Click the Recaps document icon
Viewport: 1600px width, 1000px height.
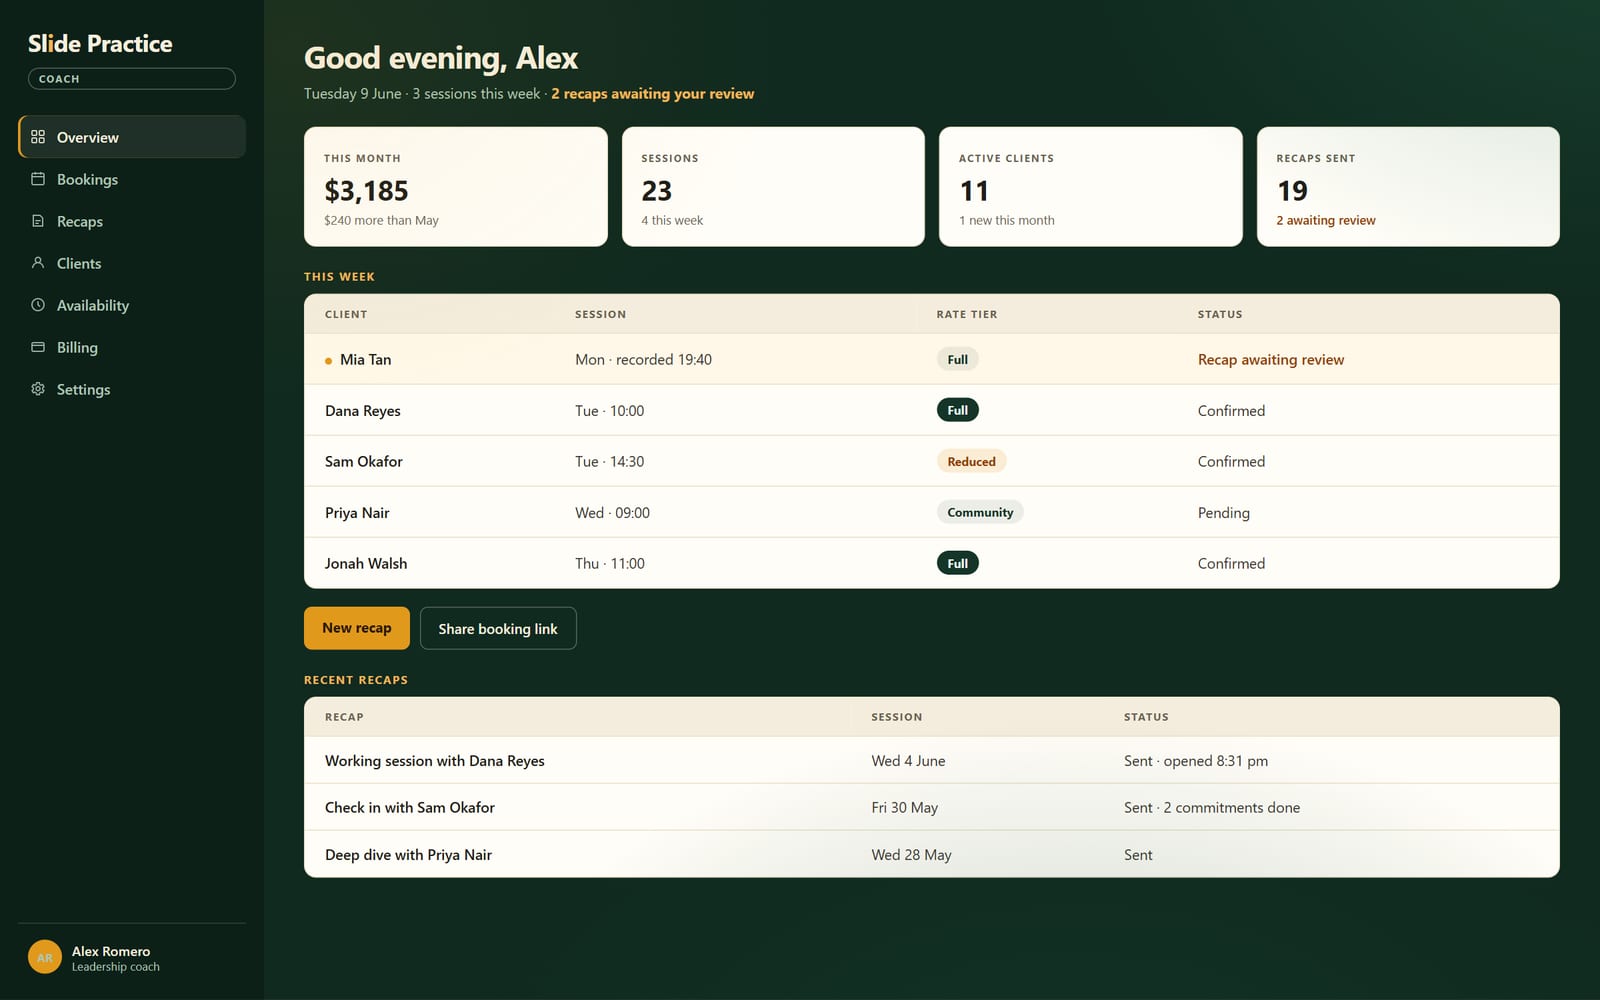pos(38,221)
